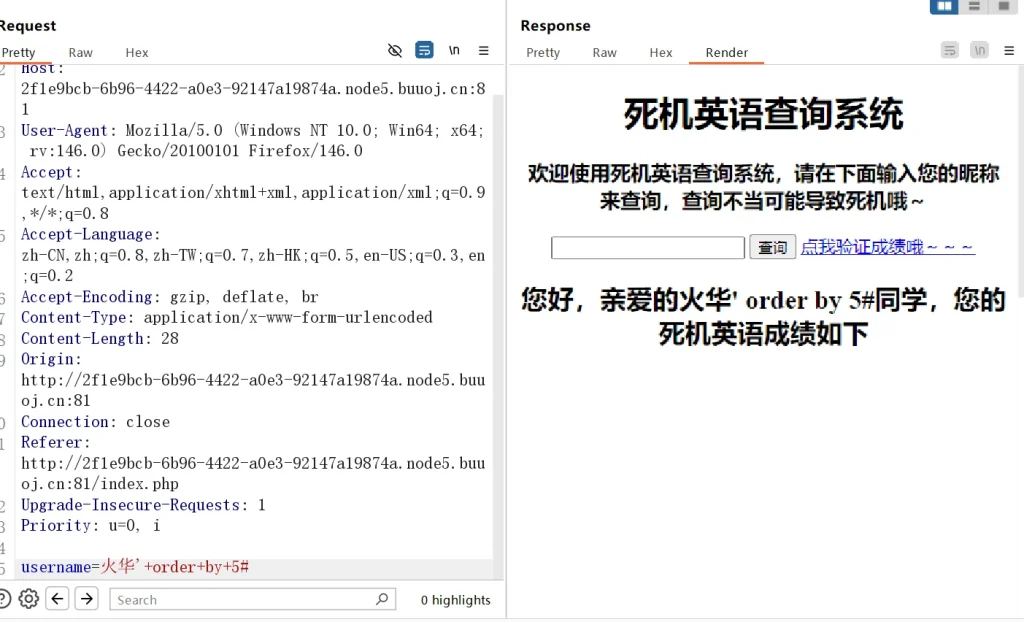Click the nickname text input on rendered page
Viewport: 1024px width, 622px height.
pyautogui.click(x=647, y=247)
